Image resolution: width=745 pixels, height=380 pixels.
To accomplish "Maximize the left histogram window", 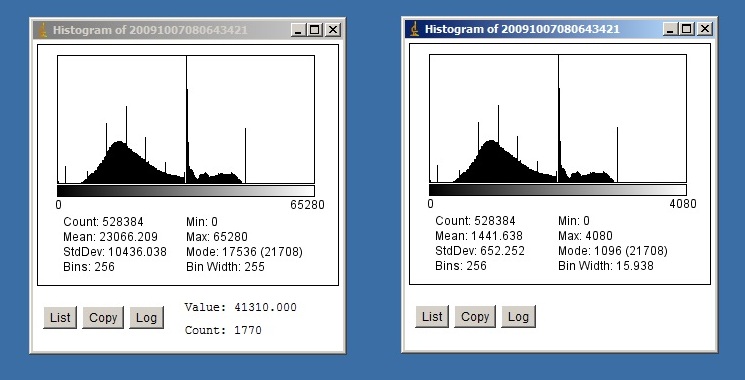I will (x=315, y=30).
